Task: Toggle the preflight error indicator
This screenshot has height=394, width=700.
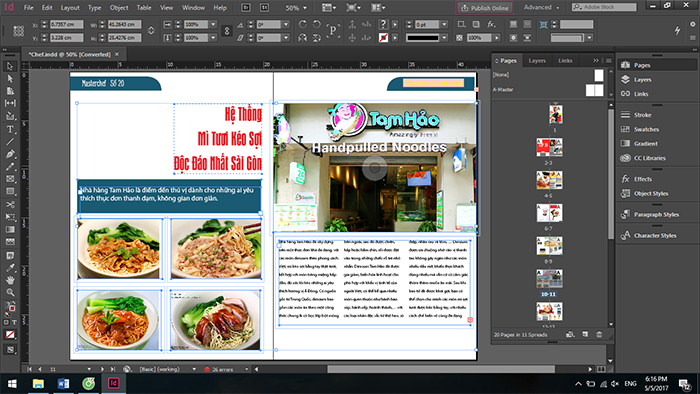Action: pos(207,369)
